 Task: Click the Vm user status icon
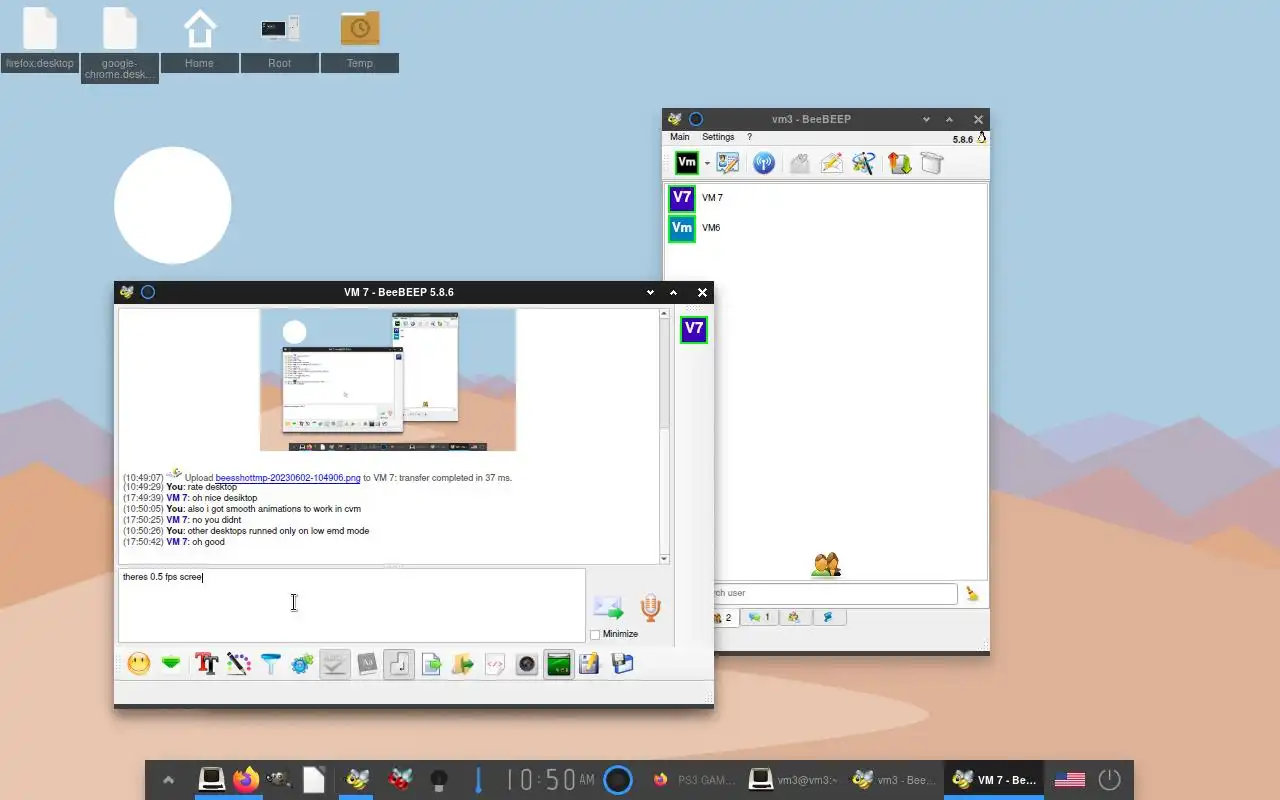coord(686,163)
